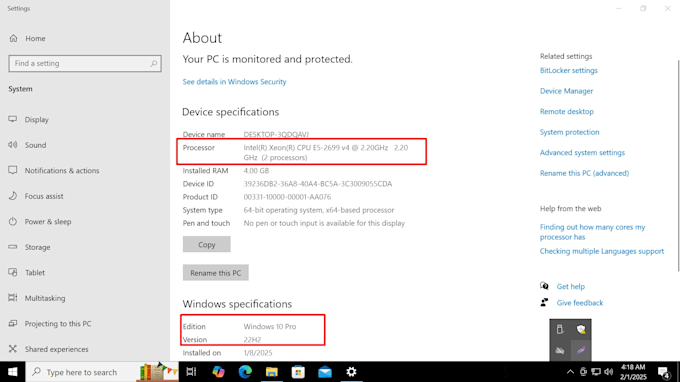The image size is (680, 382).
Task: Open the network icon in system tray
Action: click(x=596, y=372)
